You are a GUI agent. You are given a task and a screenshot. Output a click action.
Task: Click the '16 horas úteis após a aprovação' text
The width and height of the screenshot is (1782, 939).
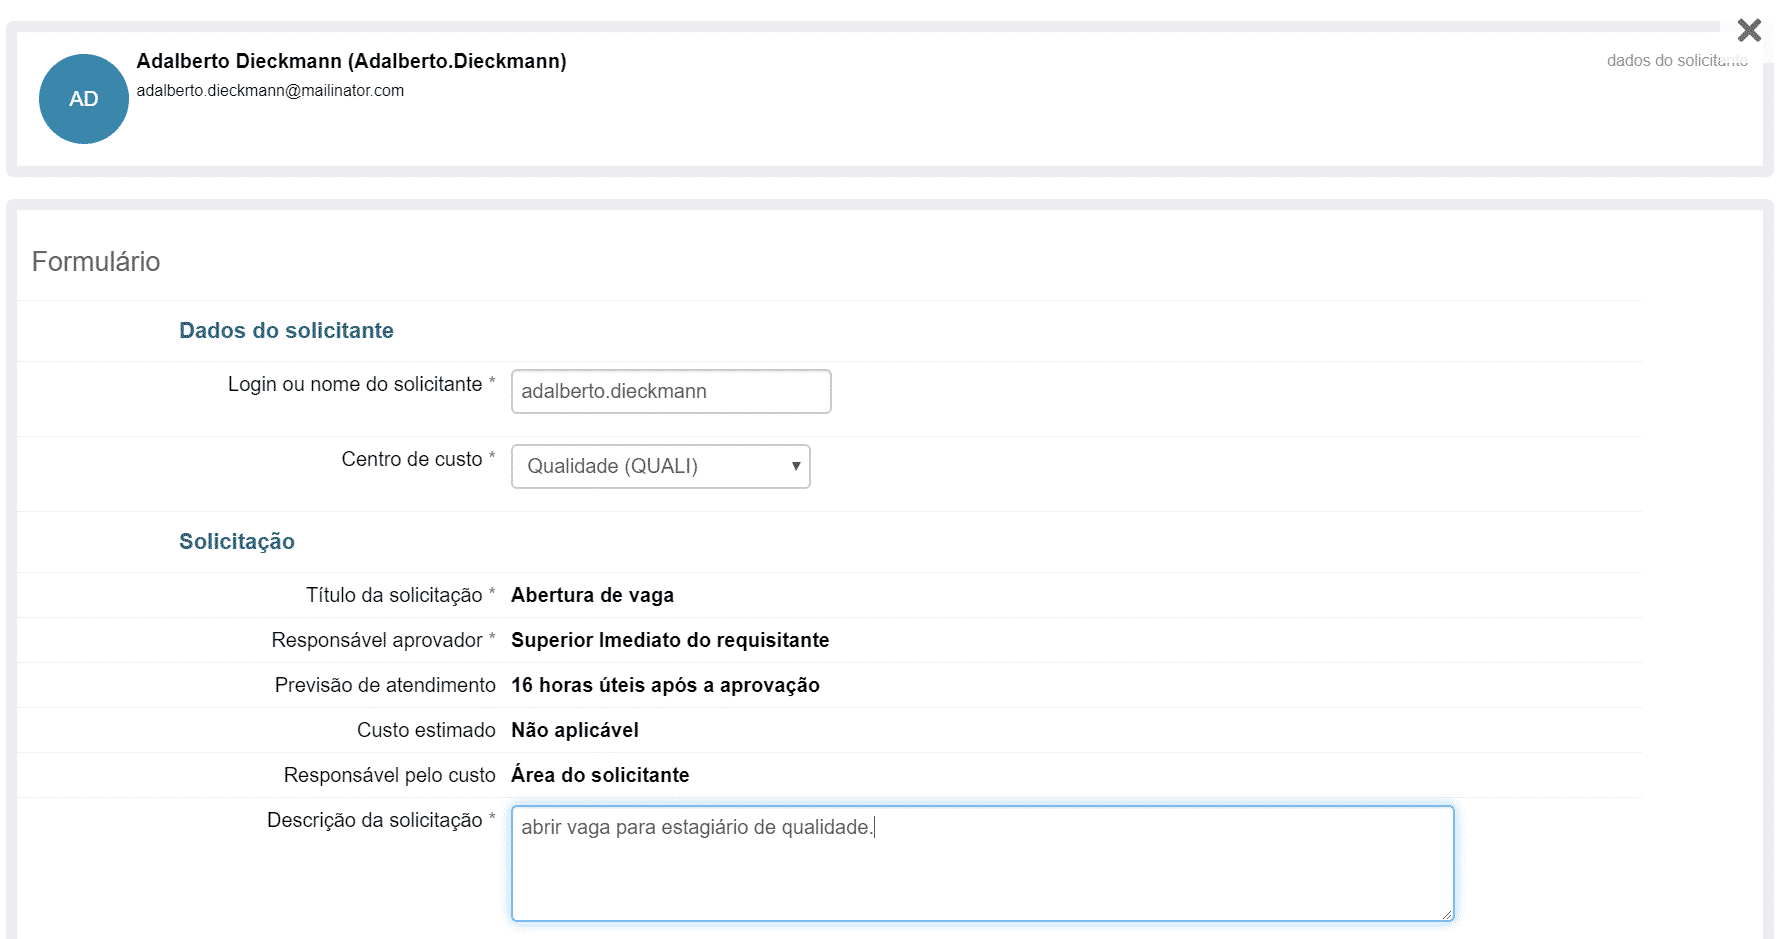pos(665,685)
